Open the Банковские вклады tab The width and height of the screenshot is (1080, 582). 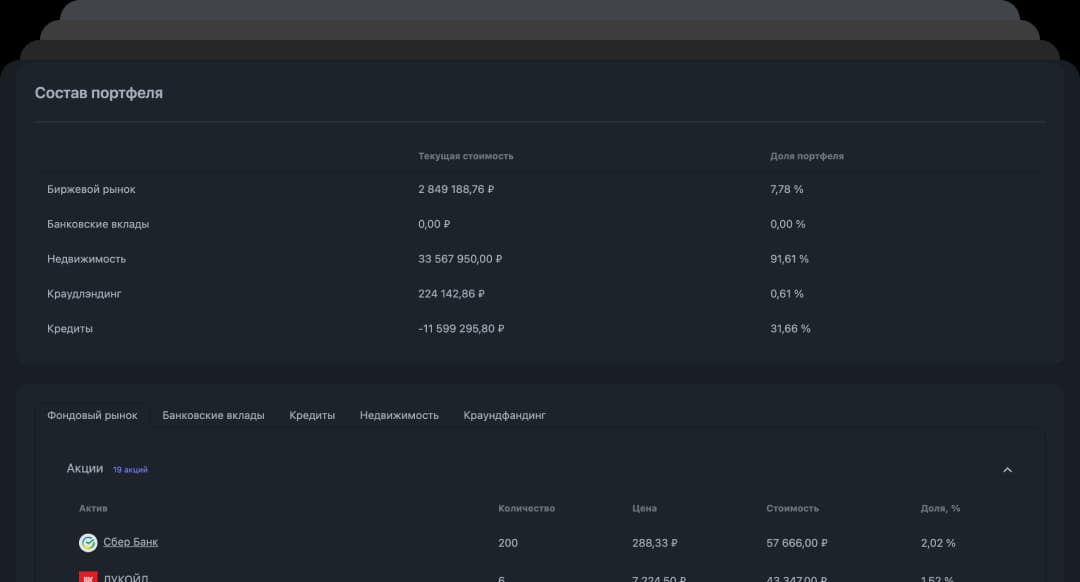tap(214, 415)
